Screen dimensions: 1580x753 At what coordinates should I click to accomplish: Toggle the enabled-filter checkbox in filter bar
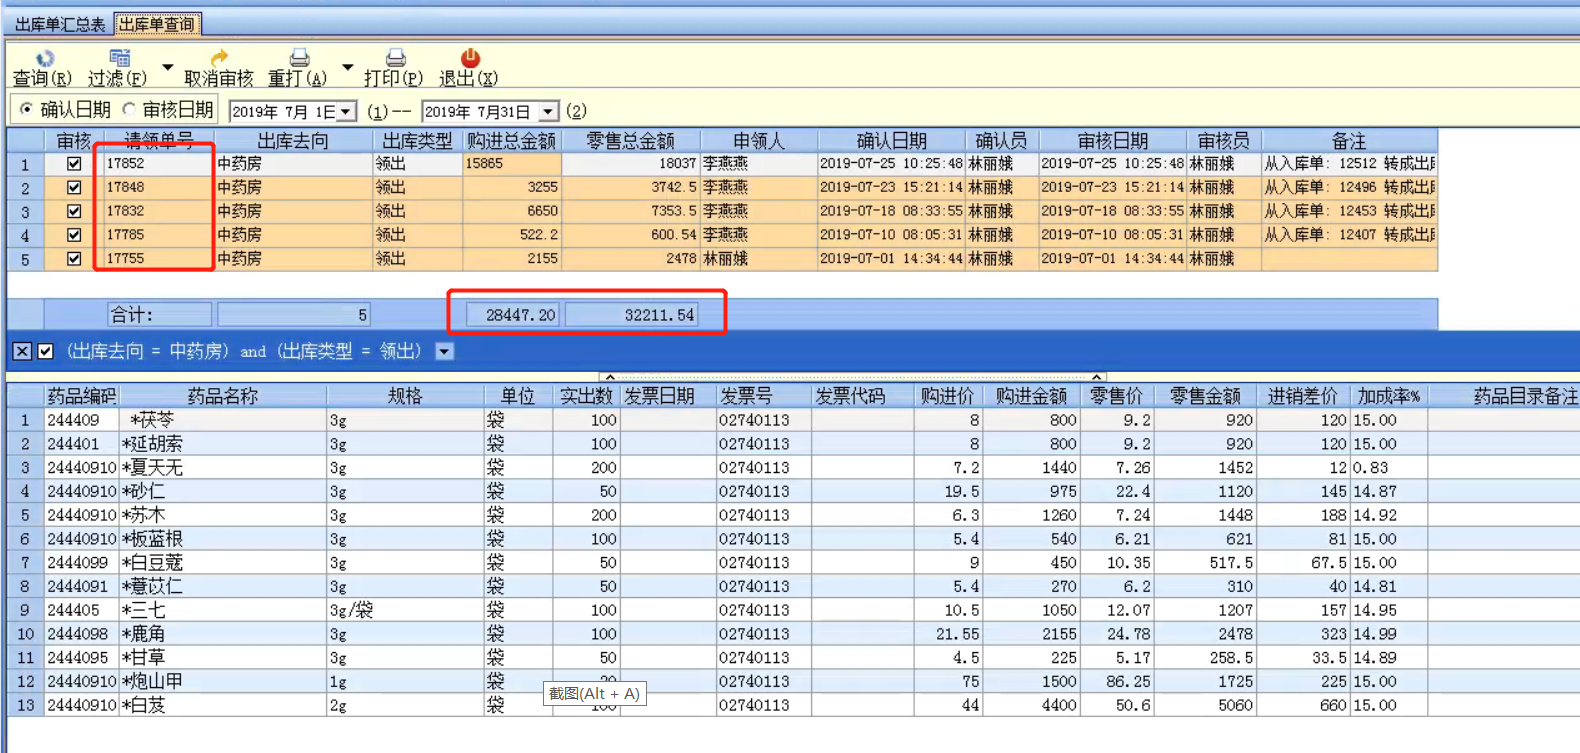pos(45,351)
